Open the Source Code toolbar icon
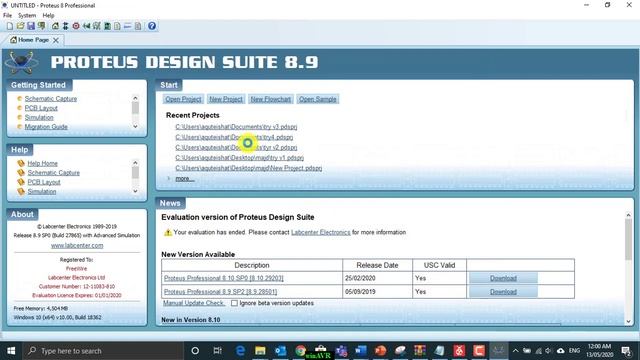 [128, 26]
